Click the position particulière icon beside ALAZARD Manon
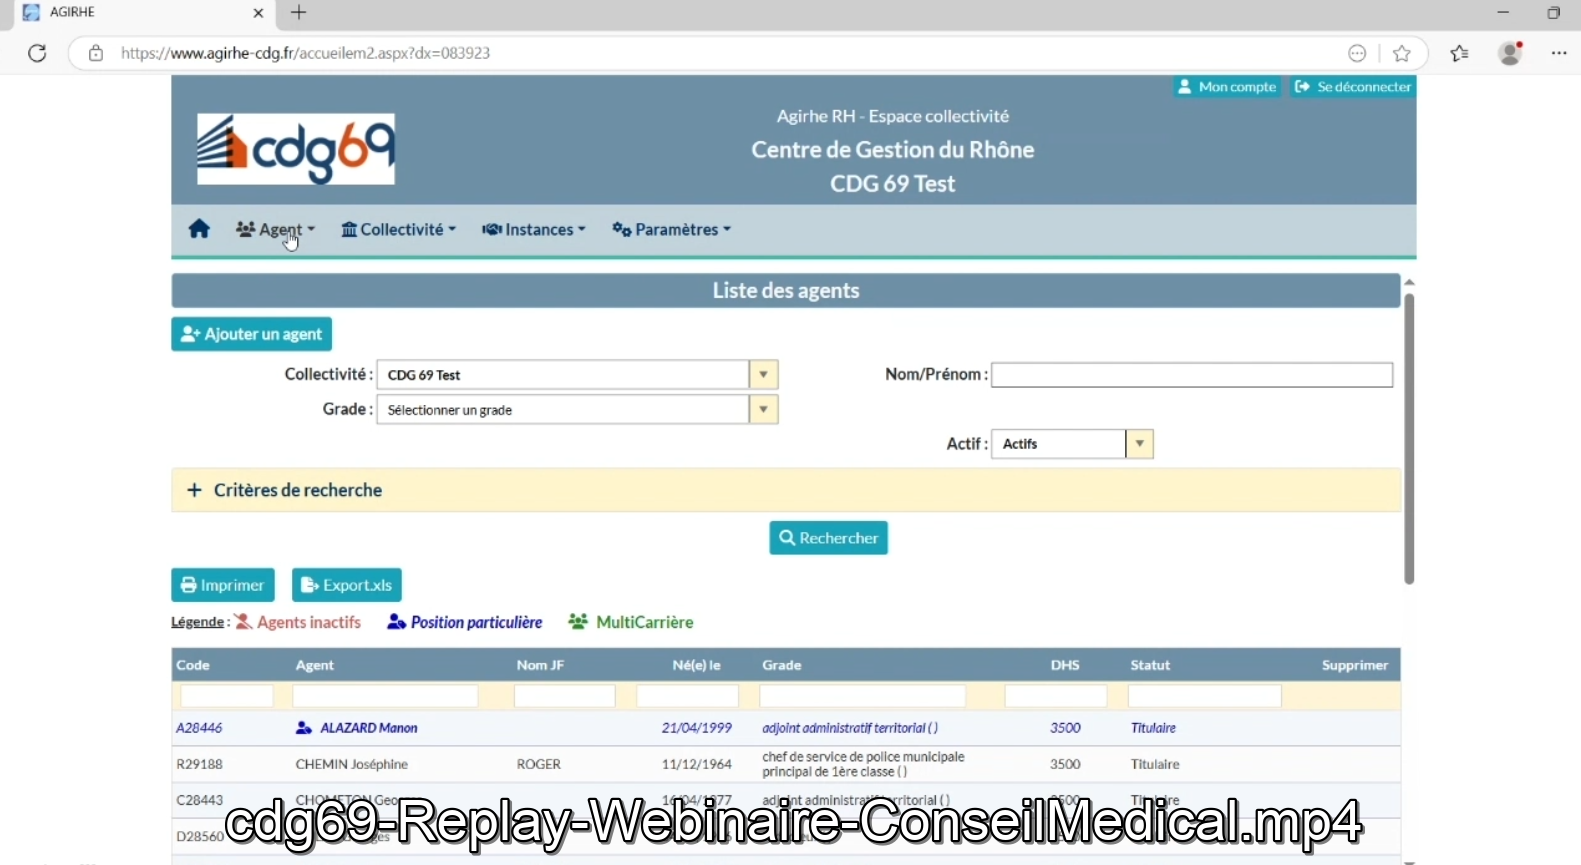Screen dimensions: 1581x865 point(304,728)
